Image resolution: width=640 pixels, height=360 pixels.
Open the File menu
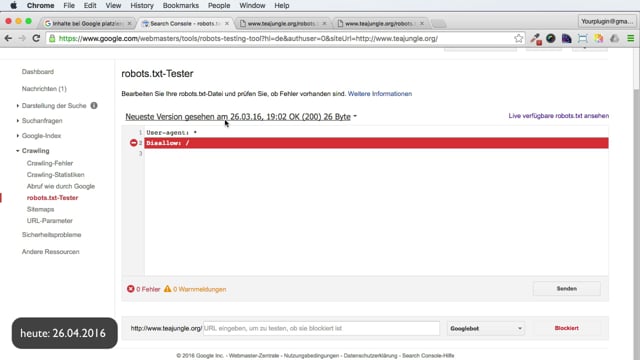[x=69, y=5]
